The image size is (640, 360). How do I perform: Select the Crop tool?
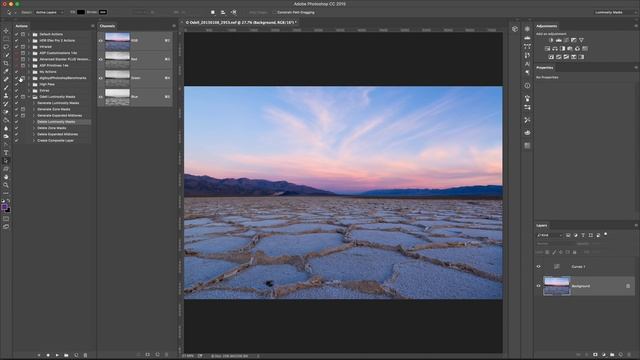coord(6,63)
